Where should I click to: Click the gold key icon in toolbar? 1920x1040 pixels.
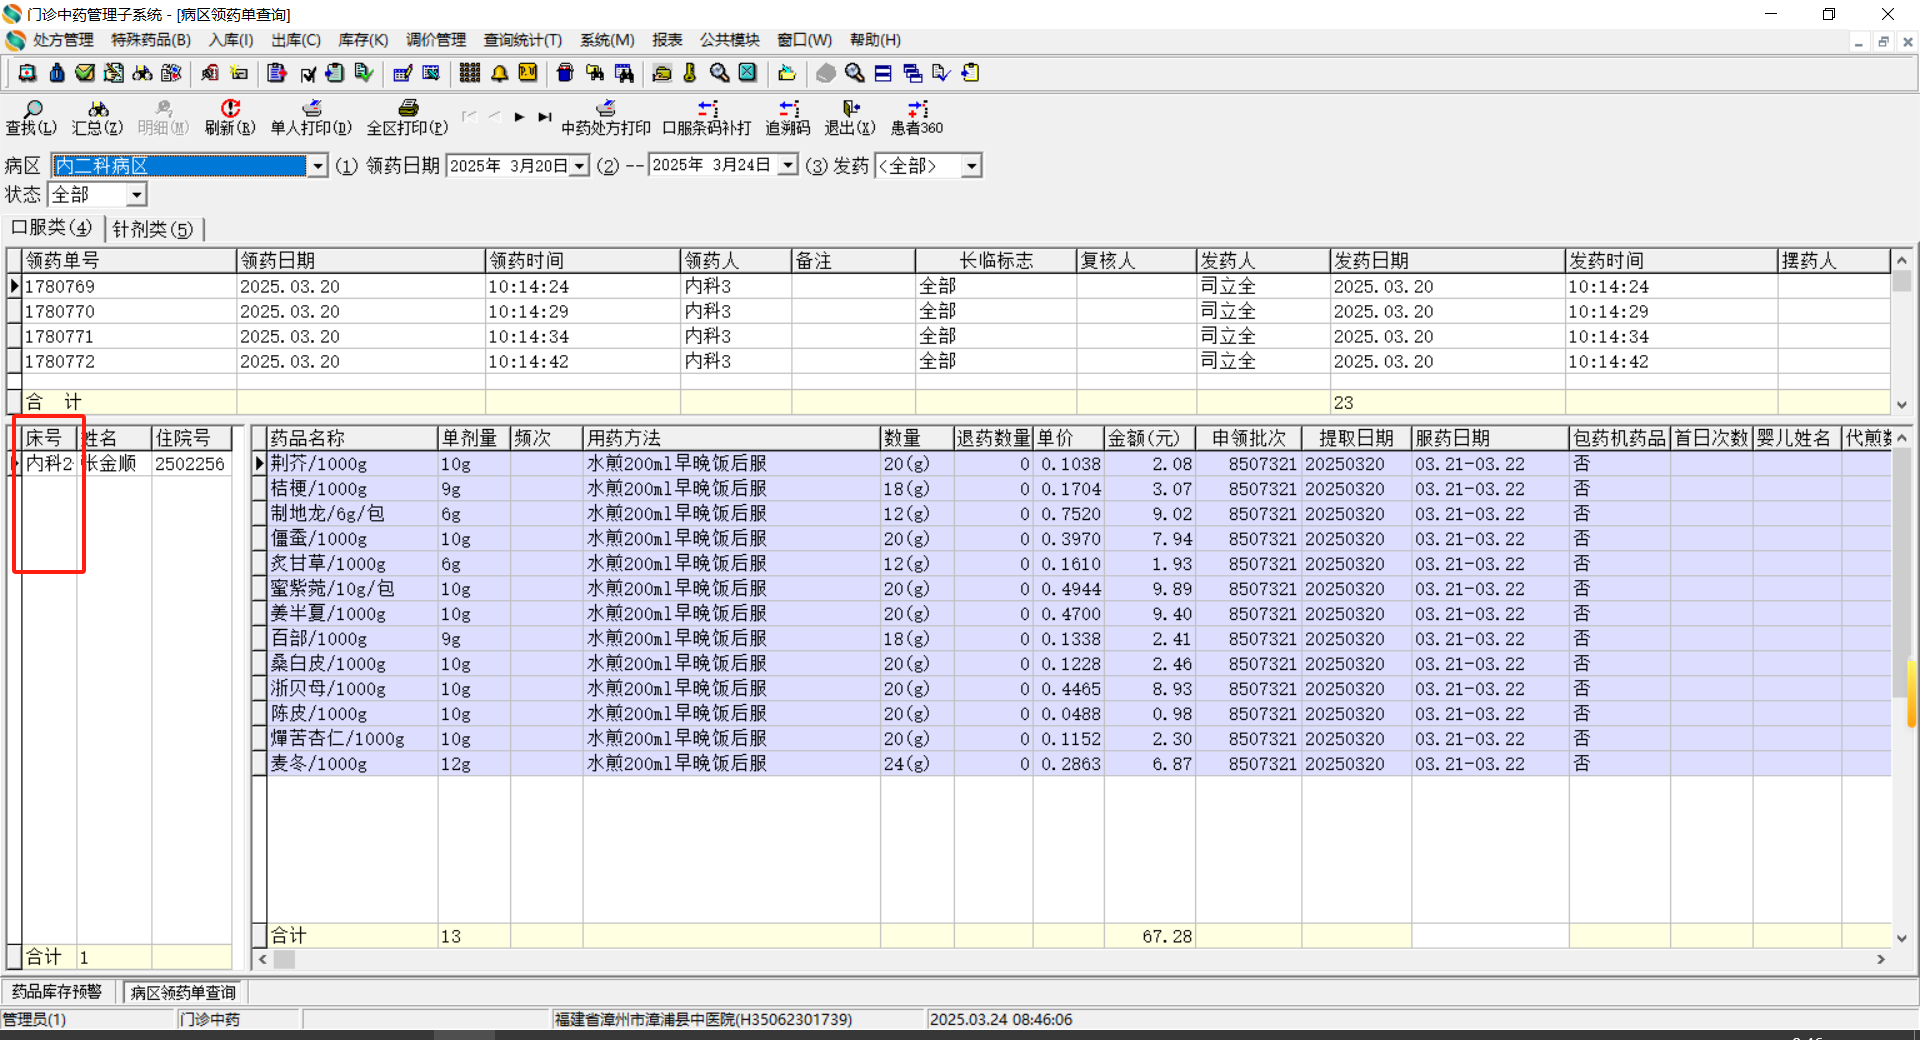point(690,73)
